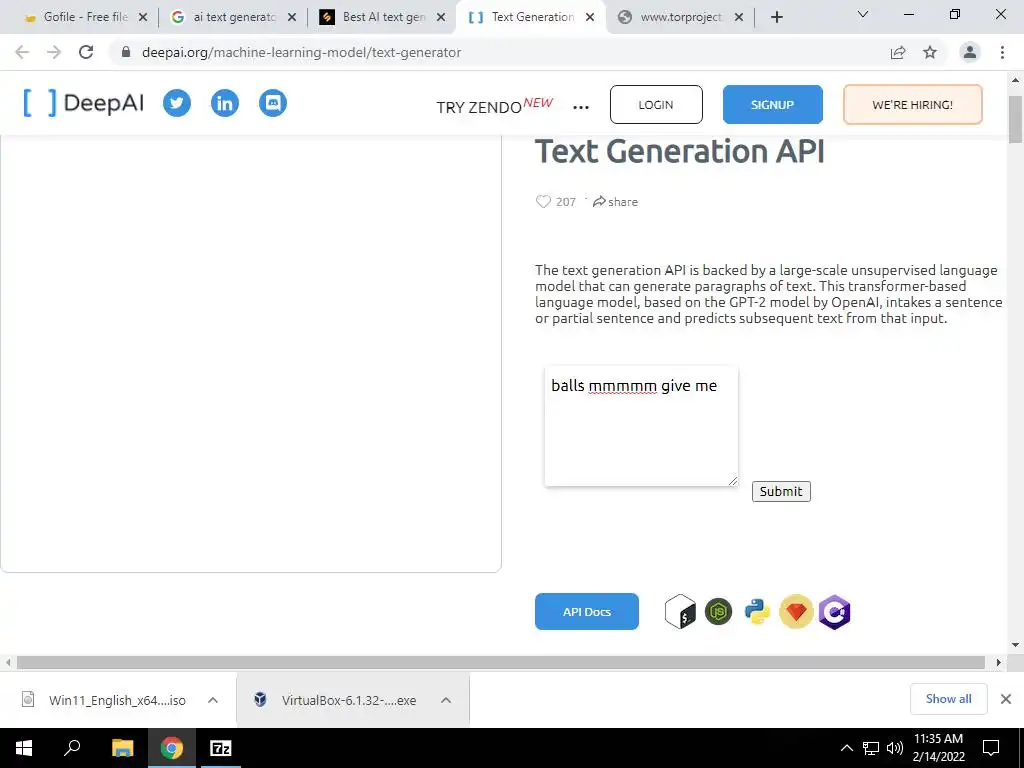Open TRY ZENDO link
Viewport: 1024px width, 768px height.
pyautogui.click(x=494, y=106)
